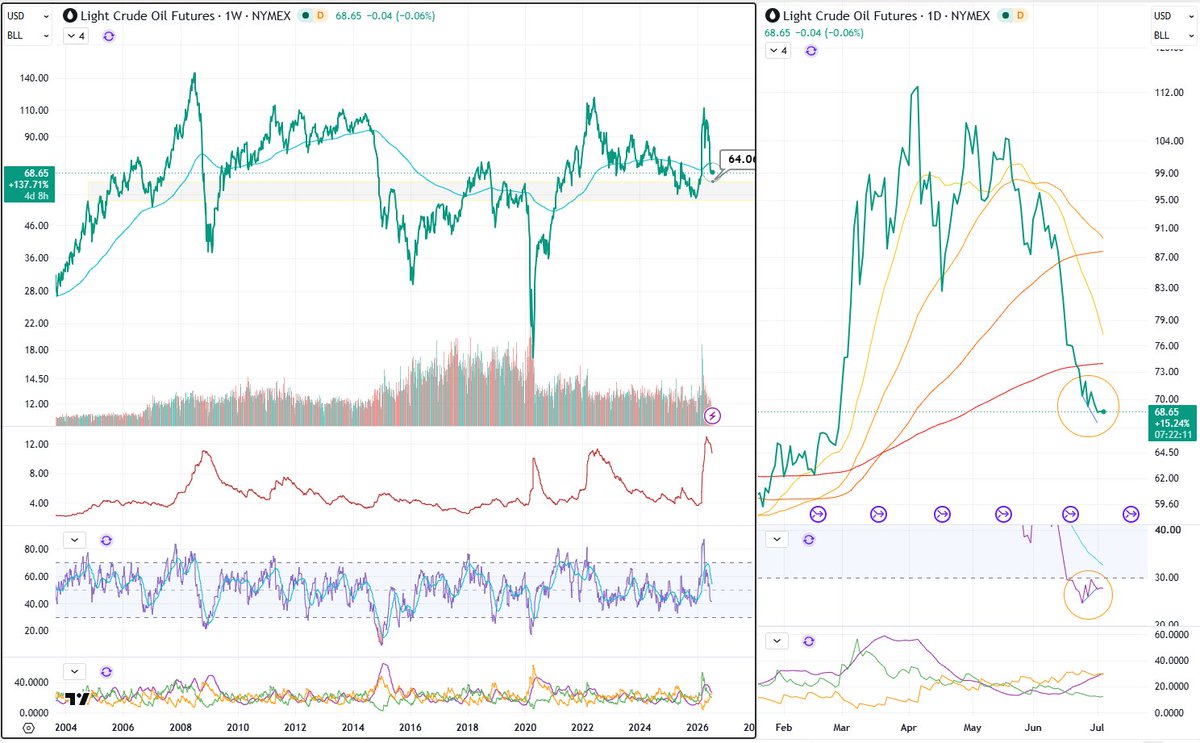Click the 12.00 label on weekly ATR pane scale
Screen dimensions: 1200x743
tap(37, 444)
